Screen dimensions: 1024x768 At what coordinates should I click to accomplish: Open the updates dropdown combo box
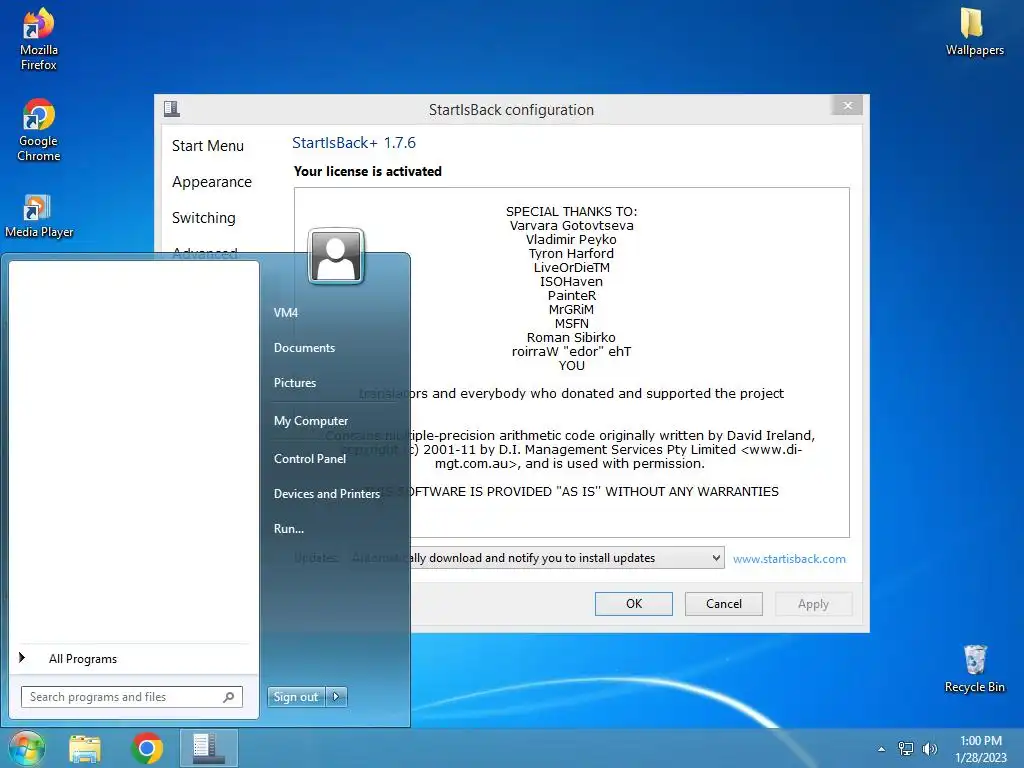click(x=537, y=558)
